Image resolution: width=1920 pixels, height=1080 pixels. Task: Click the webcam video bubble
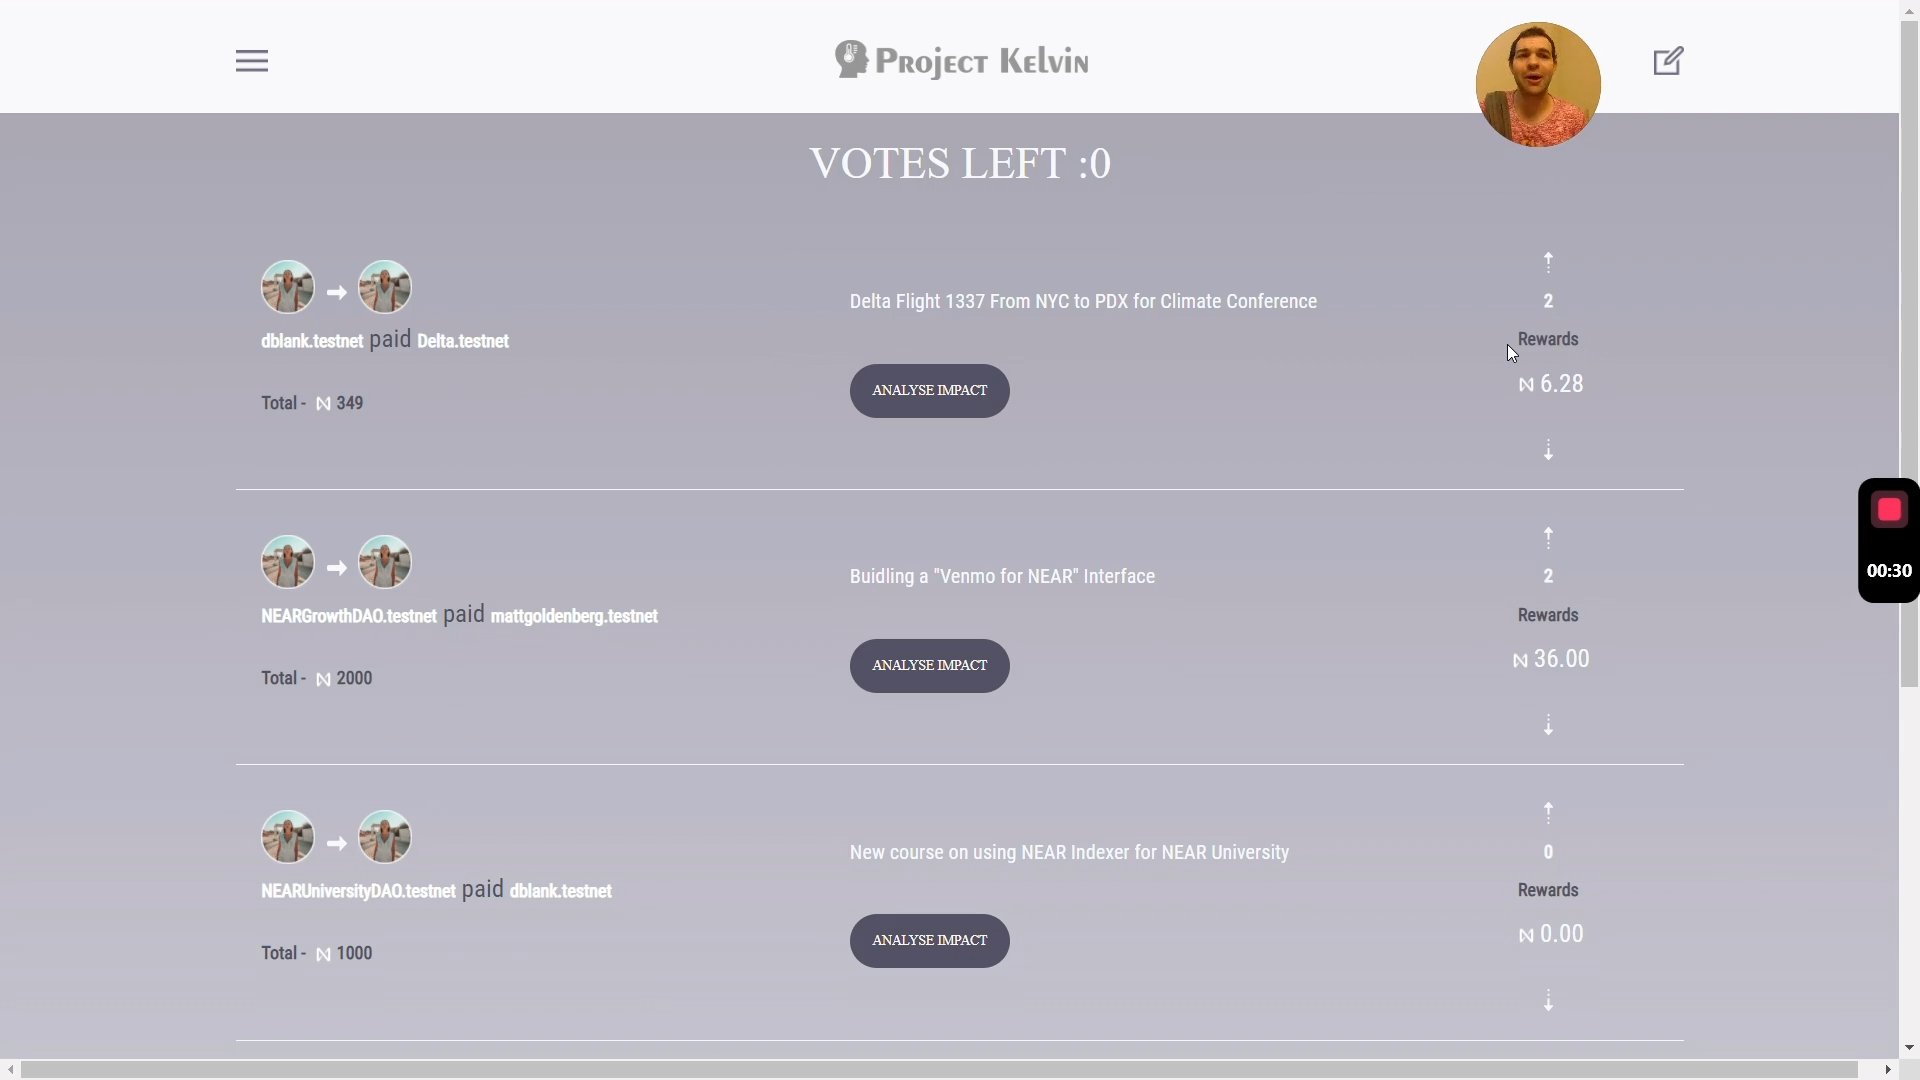pos(1538,85)
